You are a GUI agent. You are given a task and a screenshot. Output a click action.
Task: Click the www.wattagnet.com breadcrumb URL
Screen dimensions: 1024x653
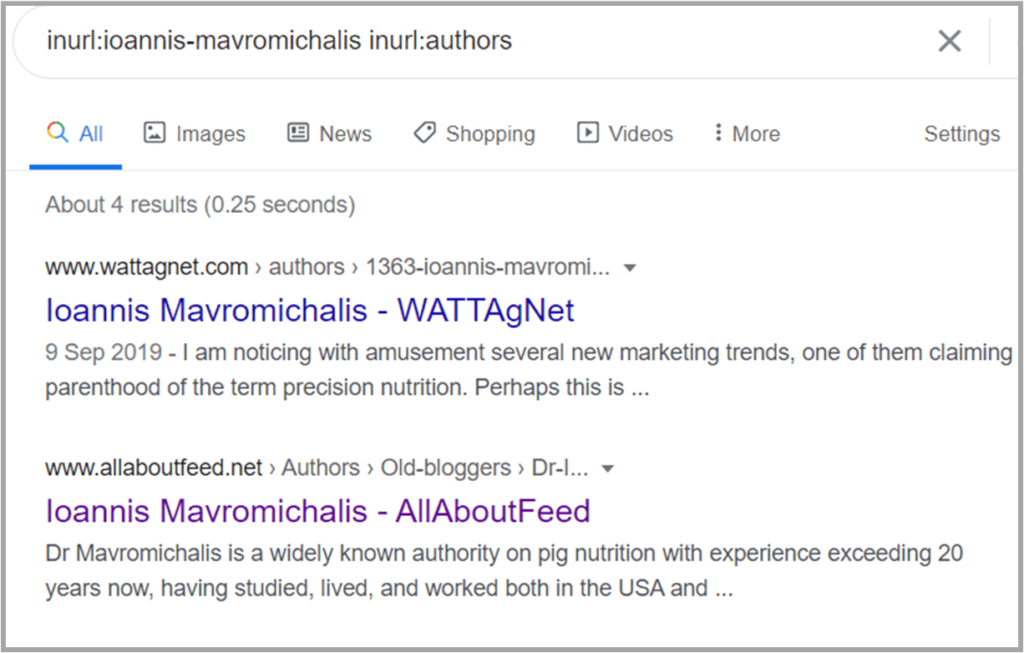tap(146, 267)
